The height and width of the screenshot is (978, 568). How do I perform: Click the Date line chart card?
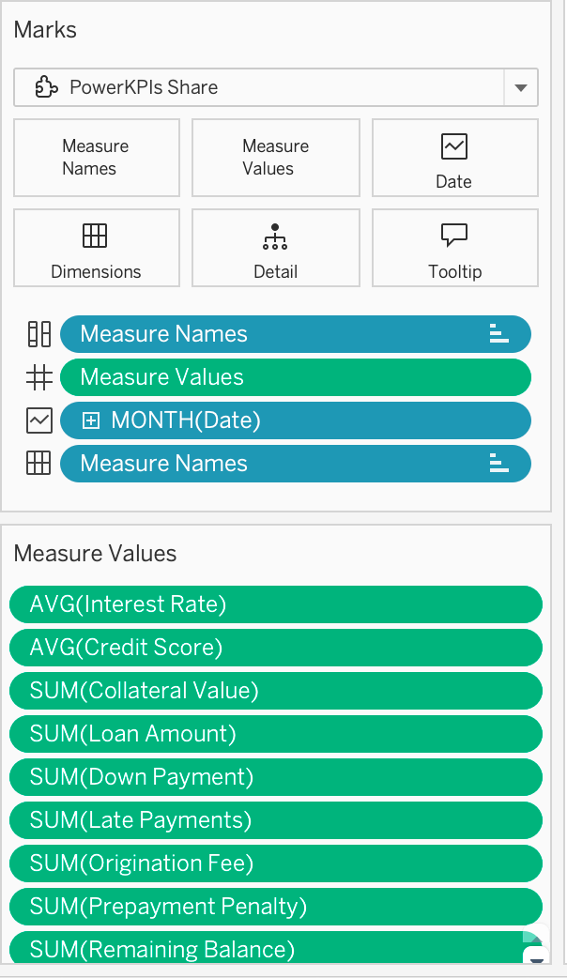click(455, 158)
